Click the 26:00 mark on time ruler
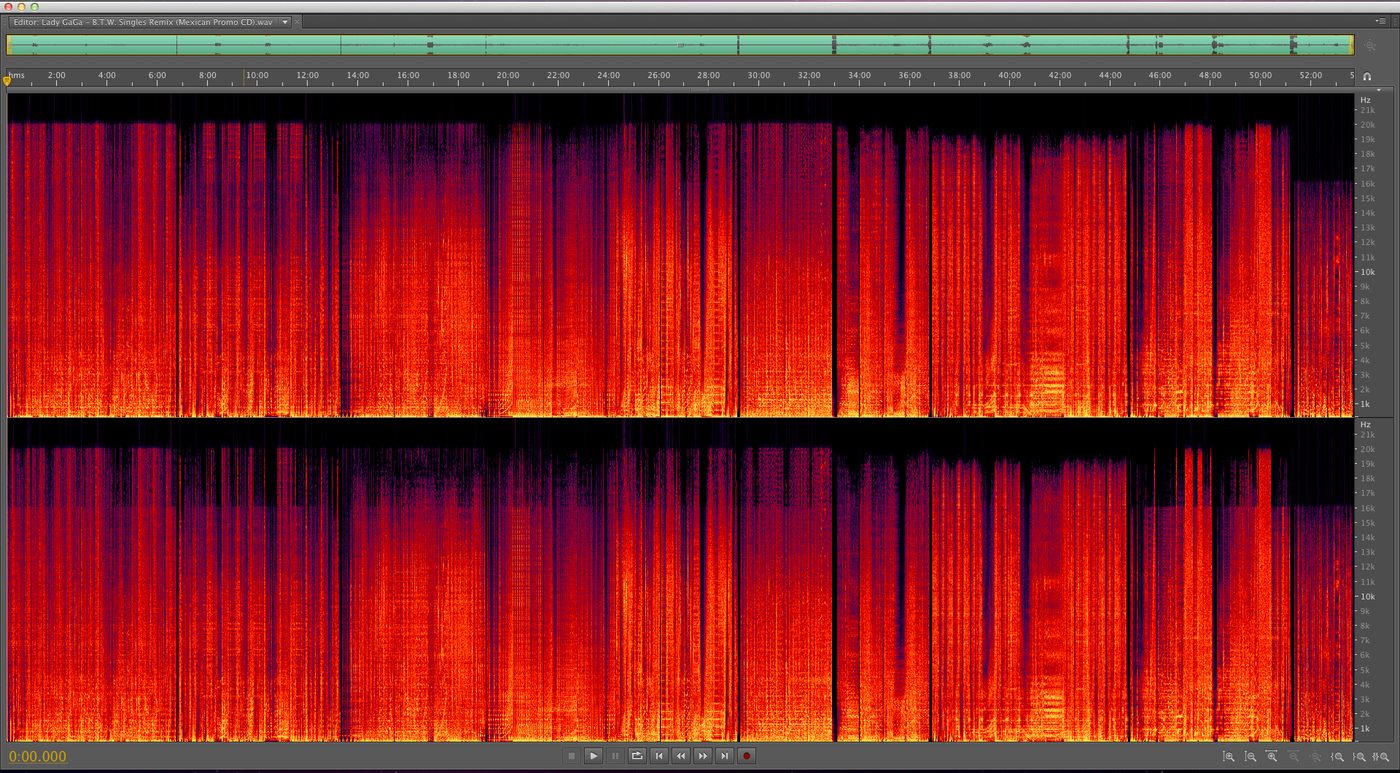Screen dimensions: 1400x773 coord(659,75)
